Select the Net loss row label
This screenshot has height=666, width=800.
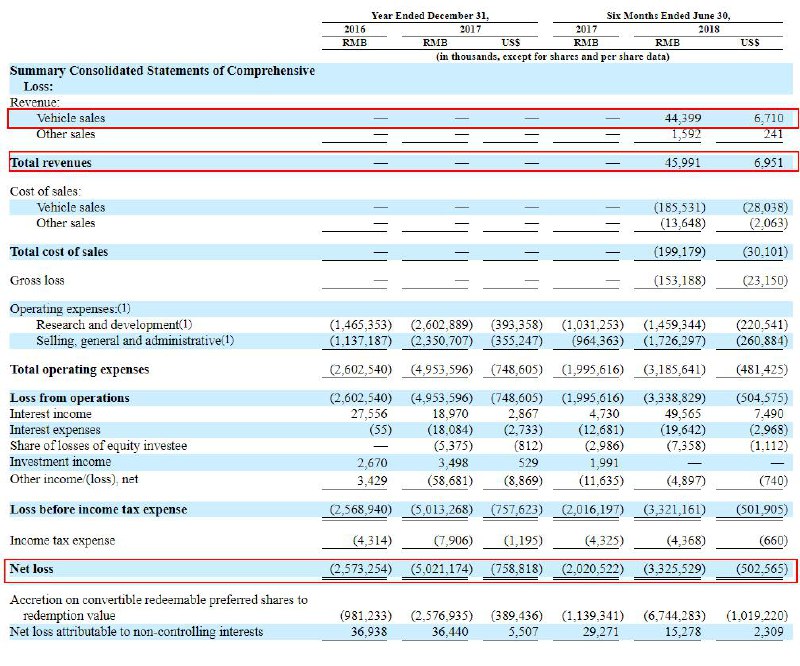click(31, 569)
